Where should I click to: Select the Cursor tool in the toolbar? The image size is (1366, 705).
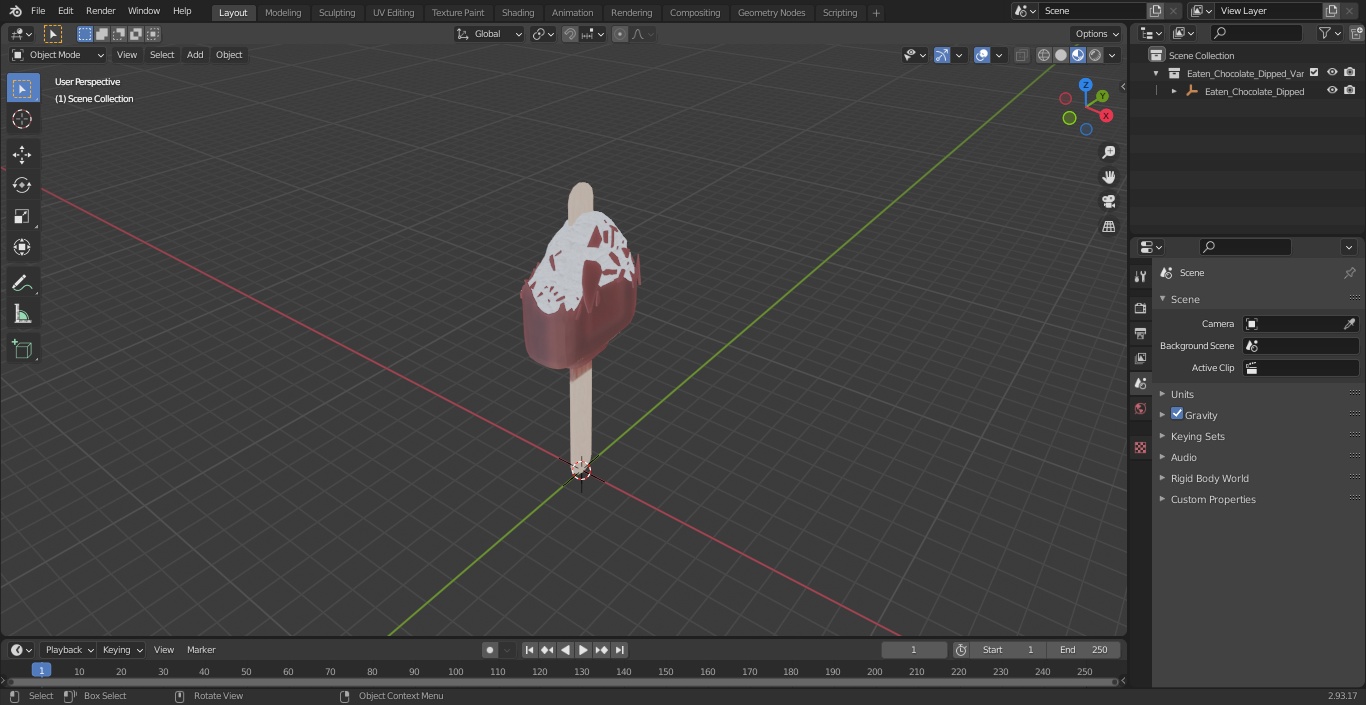(x=22, y=119)
